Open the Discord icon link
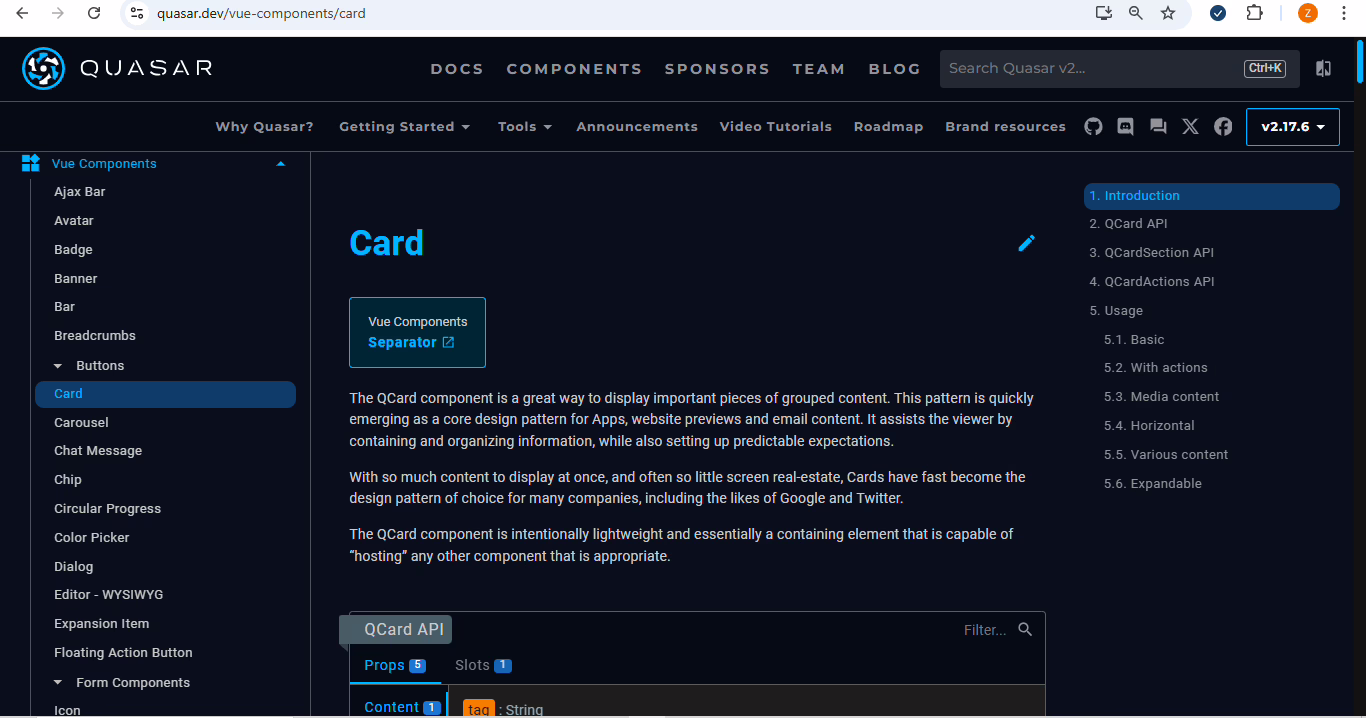The width and height of the screenshot is (1366, 718). [x=1125, y=126]
